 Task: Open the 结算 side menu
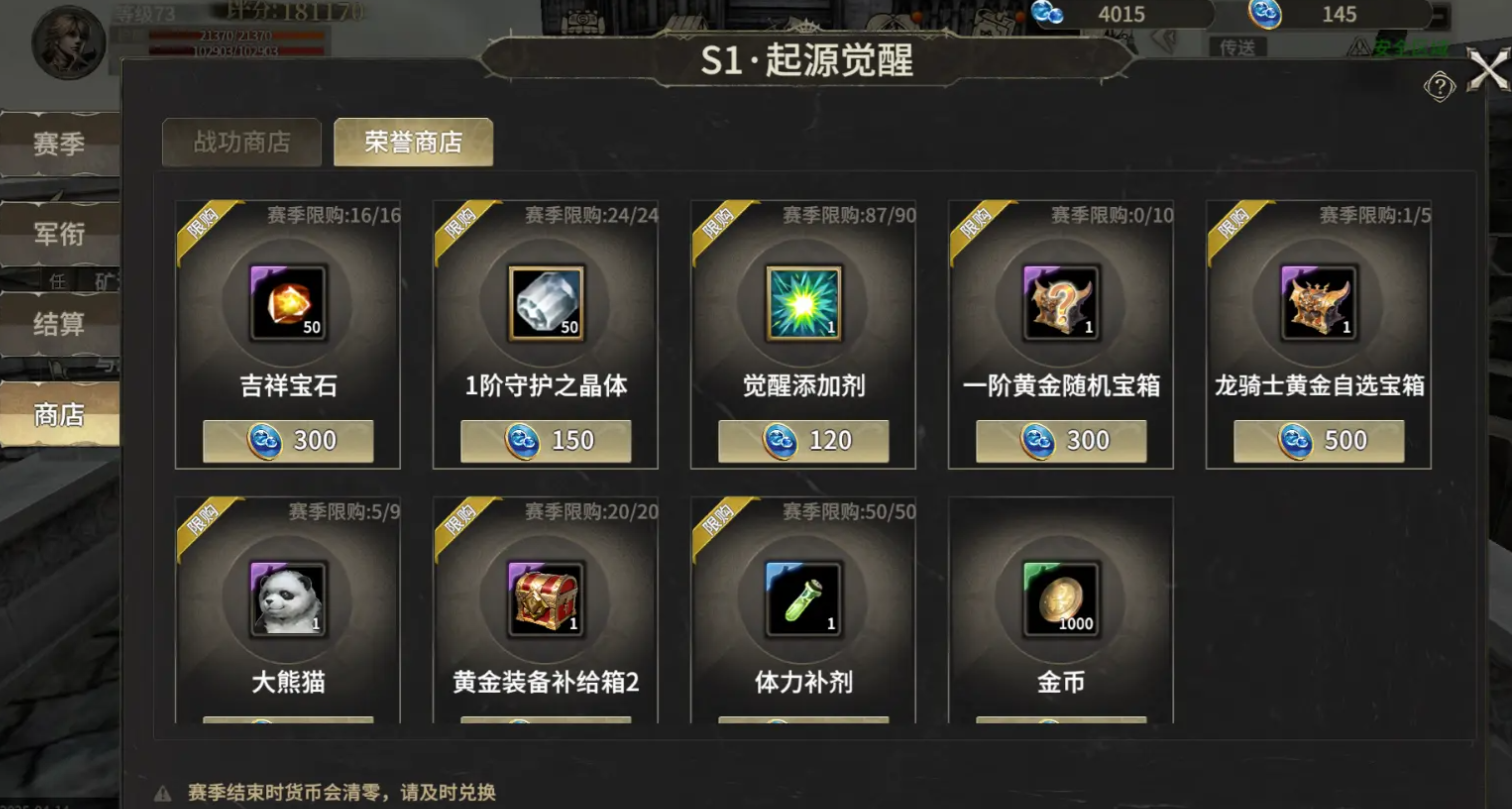pyautogui.click(x=59, y=325)
